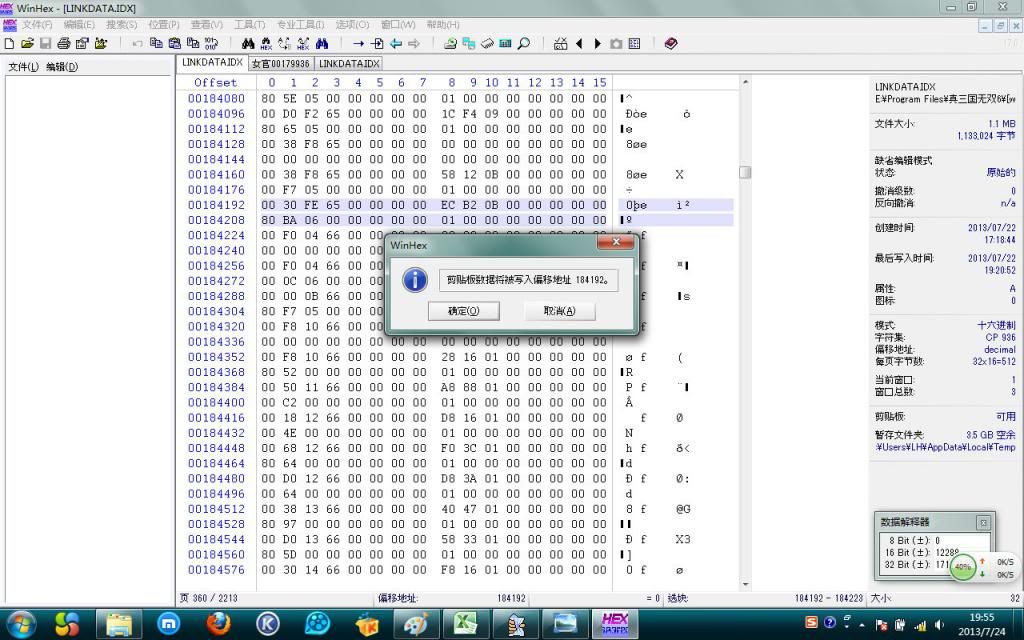Click the magnifier icon in toolbar
Image resolution: width=1024 pixels, height=640 pixels.
tap(524, 44)
